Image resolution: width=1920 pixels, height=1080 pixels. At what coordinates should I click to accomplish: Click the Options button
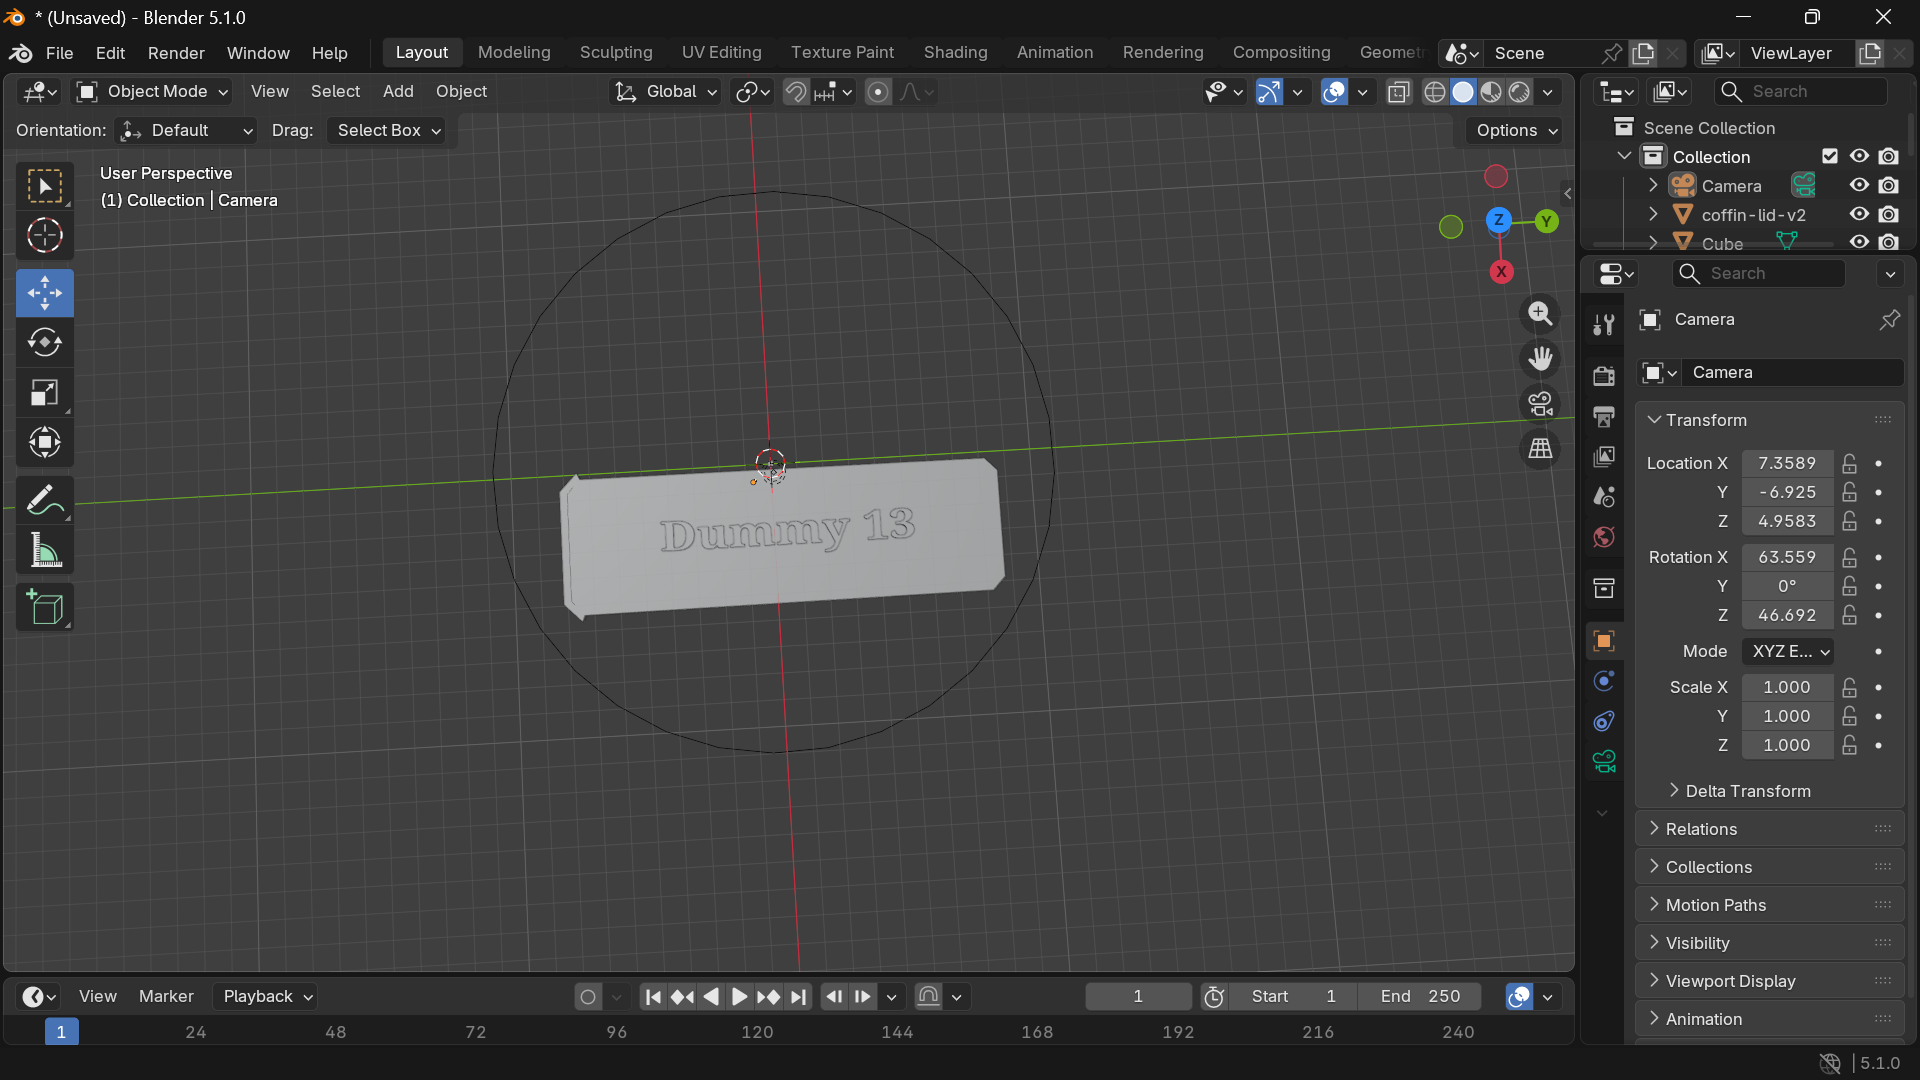click(x=1516, y=131)
